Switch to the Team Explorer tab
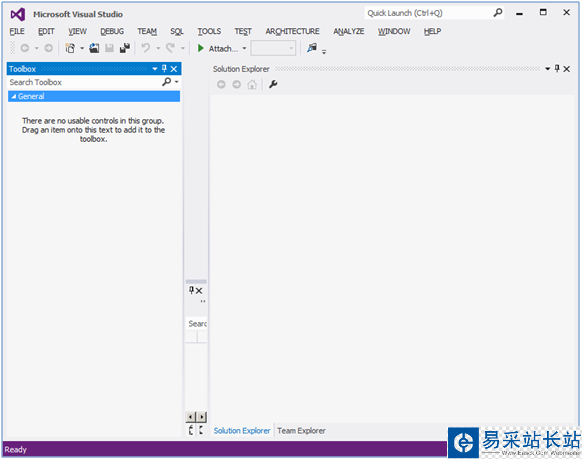The image size is (582, 459). [x=301, y=431]
